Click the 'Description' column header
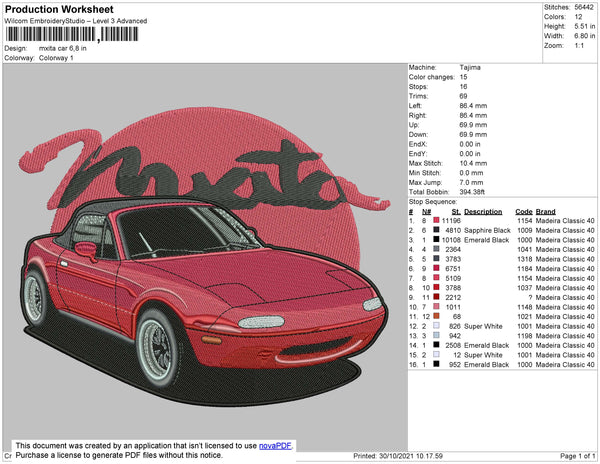The width and height of the screenshot is (600, 464). tap(483, 212)
